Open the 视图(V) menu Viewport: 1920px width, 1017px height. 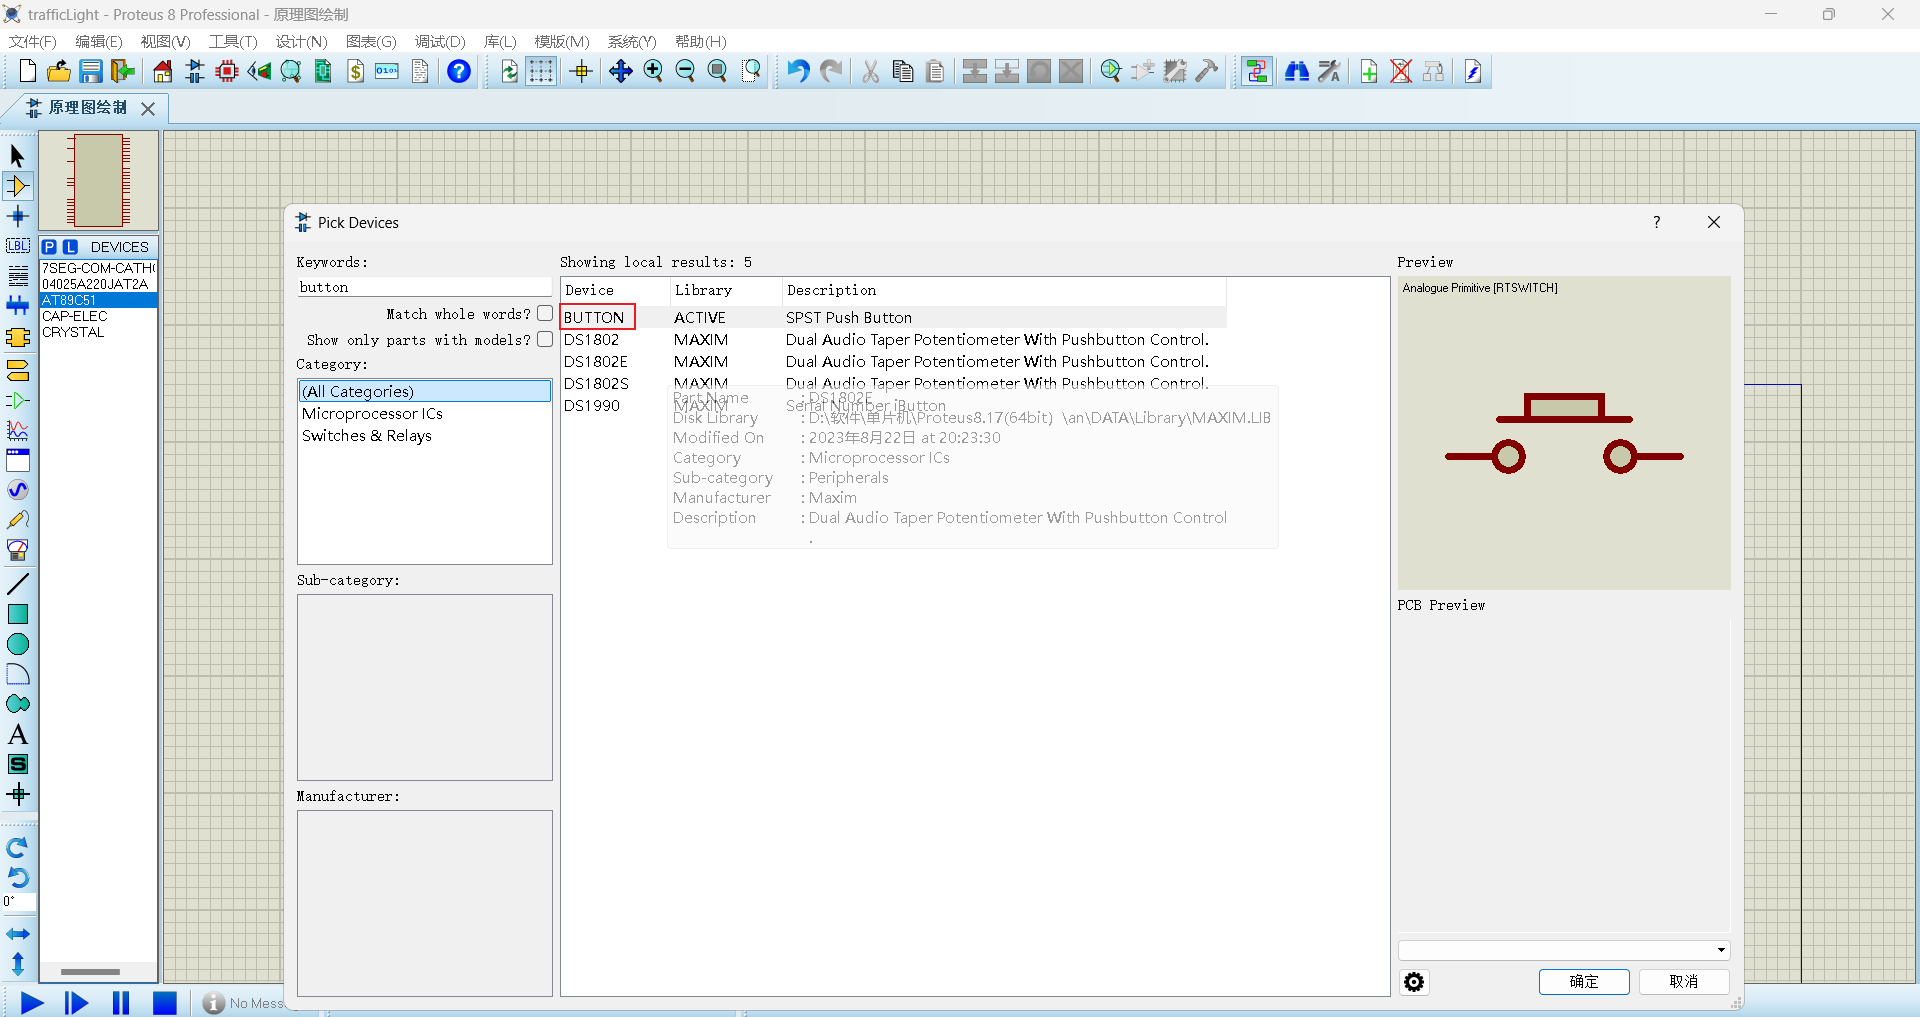[x=166, y=42]
